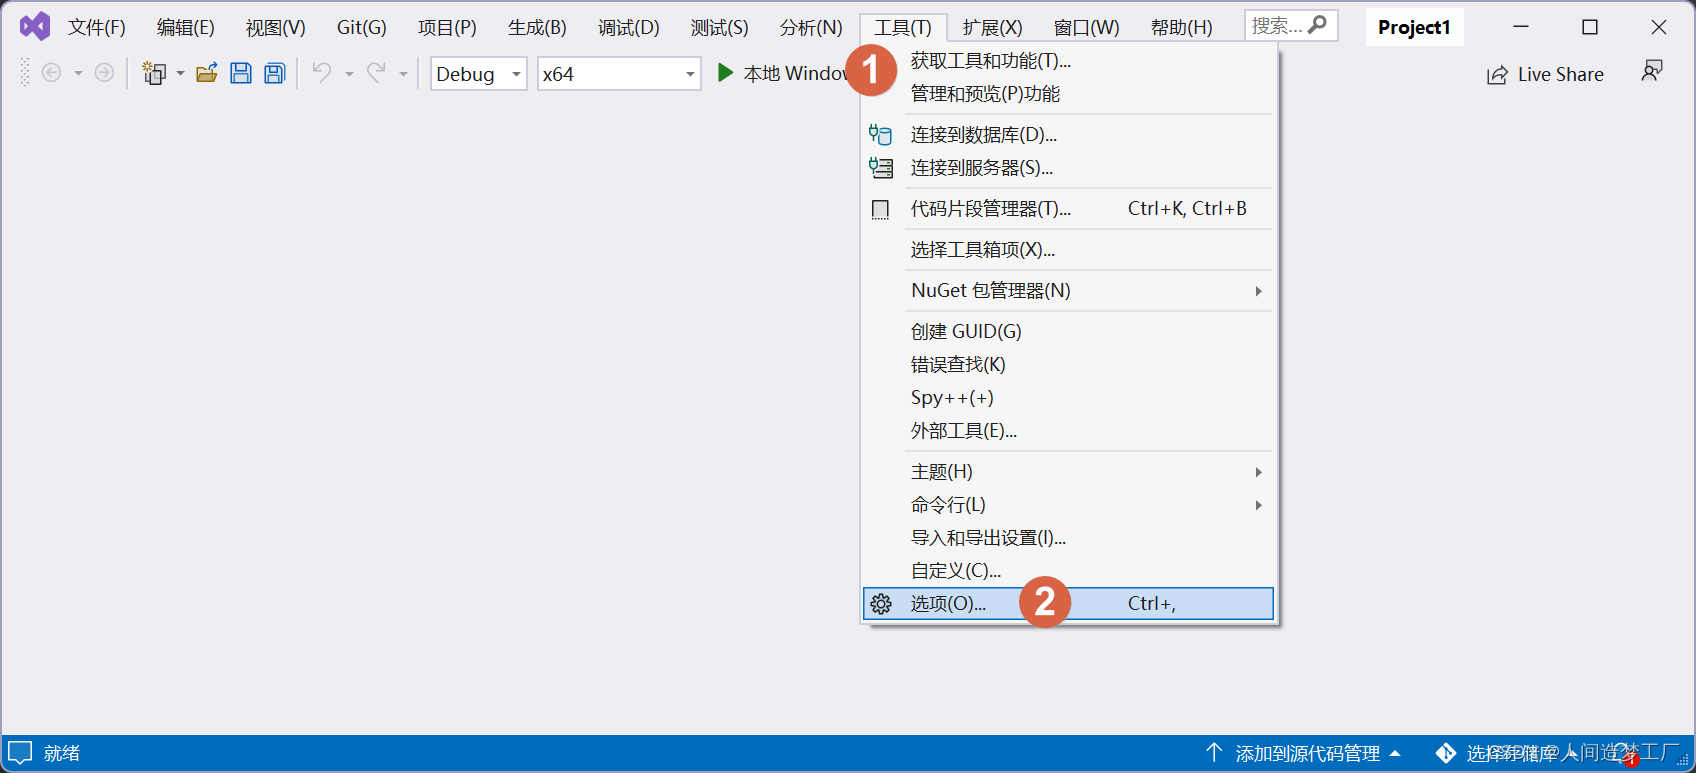Open the 生成(B) menu
This screenshot has height=773, width=1696.
[537, 28]
